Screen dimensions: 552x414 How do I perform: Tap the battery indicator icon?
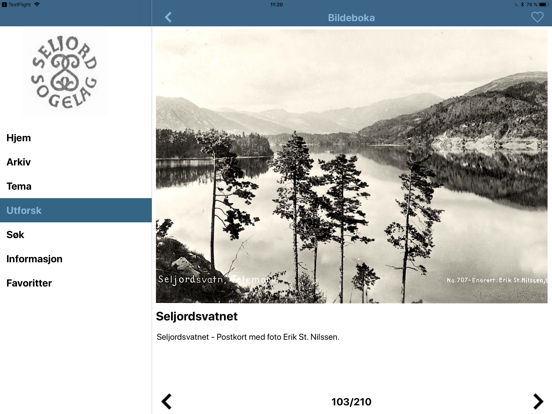tap(544, 5)
